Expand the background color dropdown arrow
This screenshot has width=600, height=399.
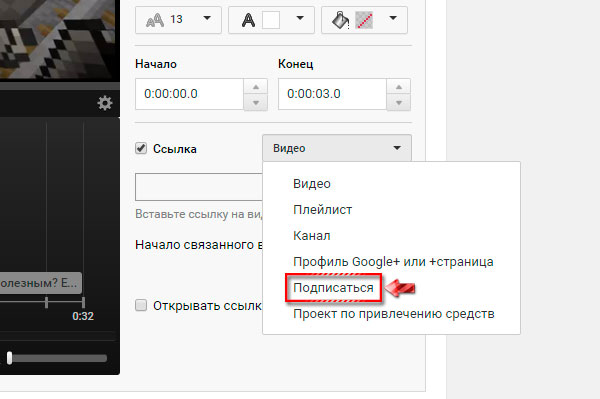(x=393, y=18)
